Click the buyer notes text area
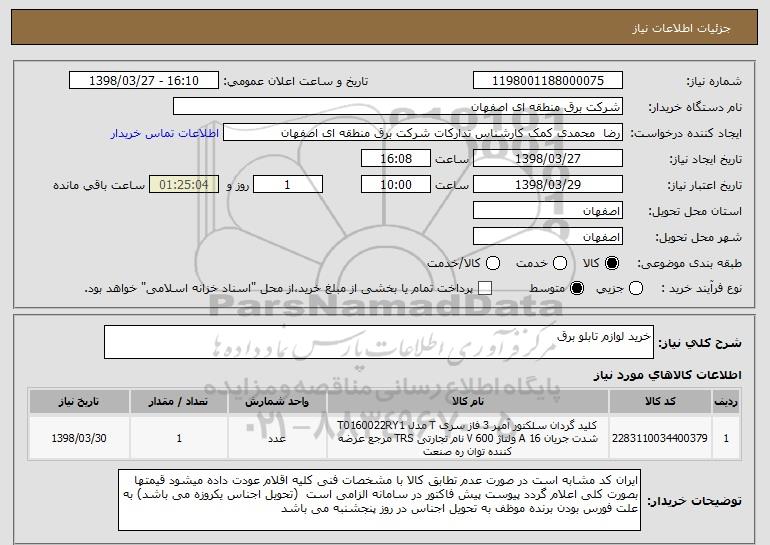Image resolution: width=770 pixels, height=545 pixels. point(379,500)
